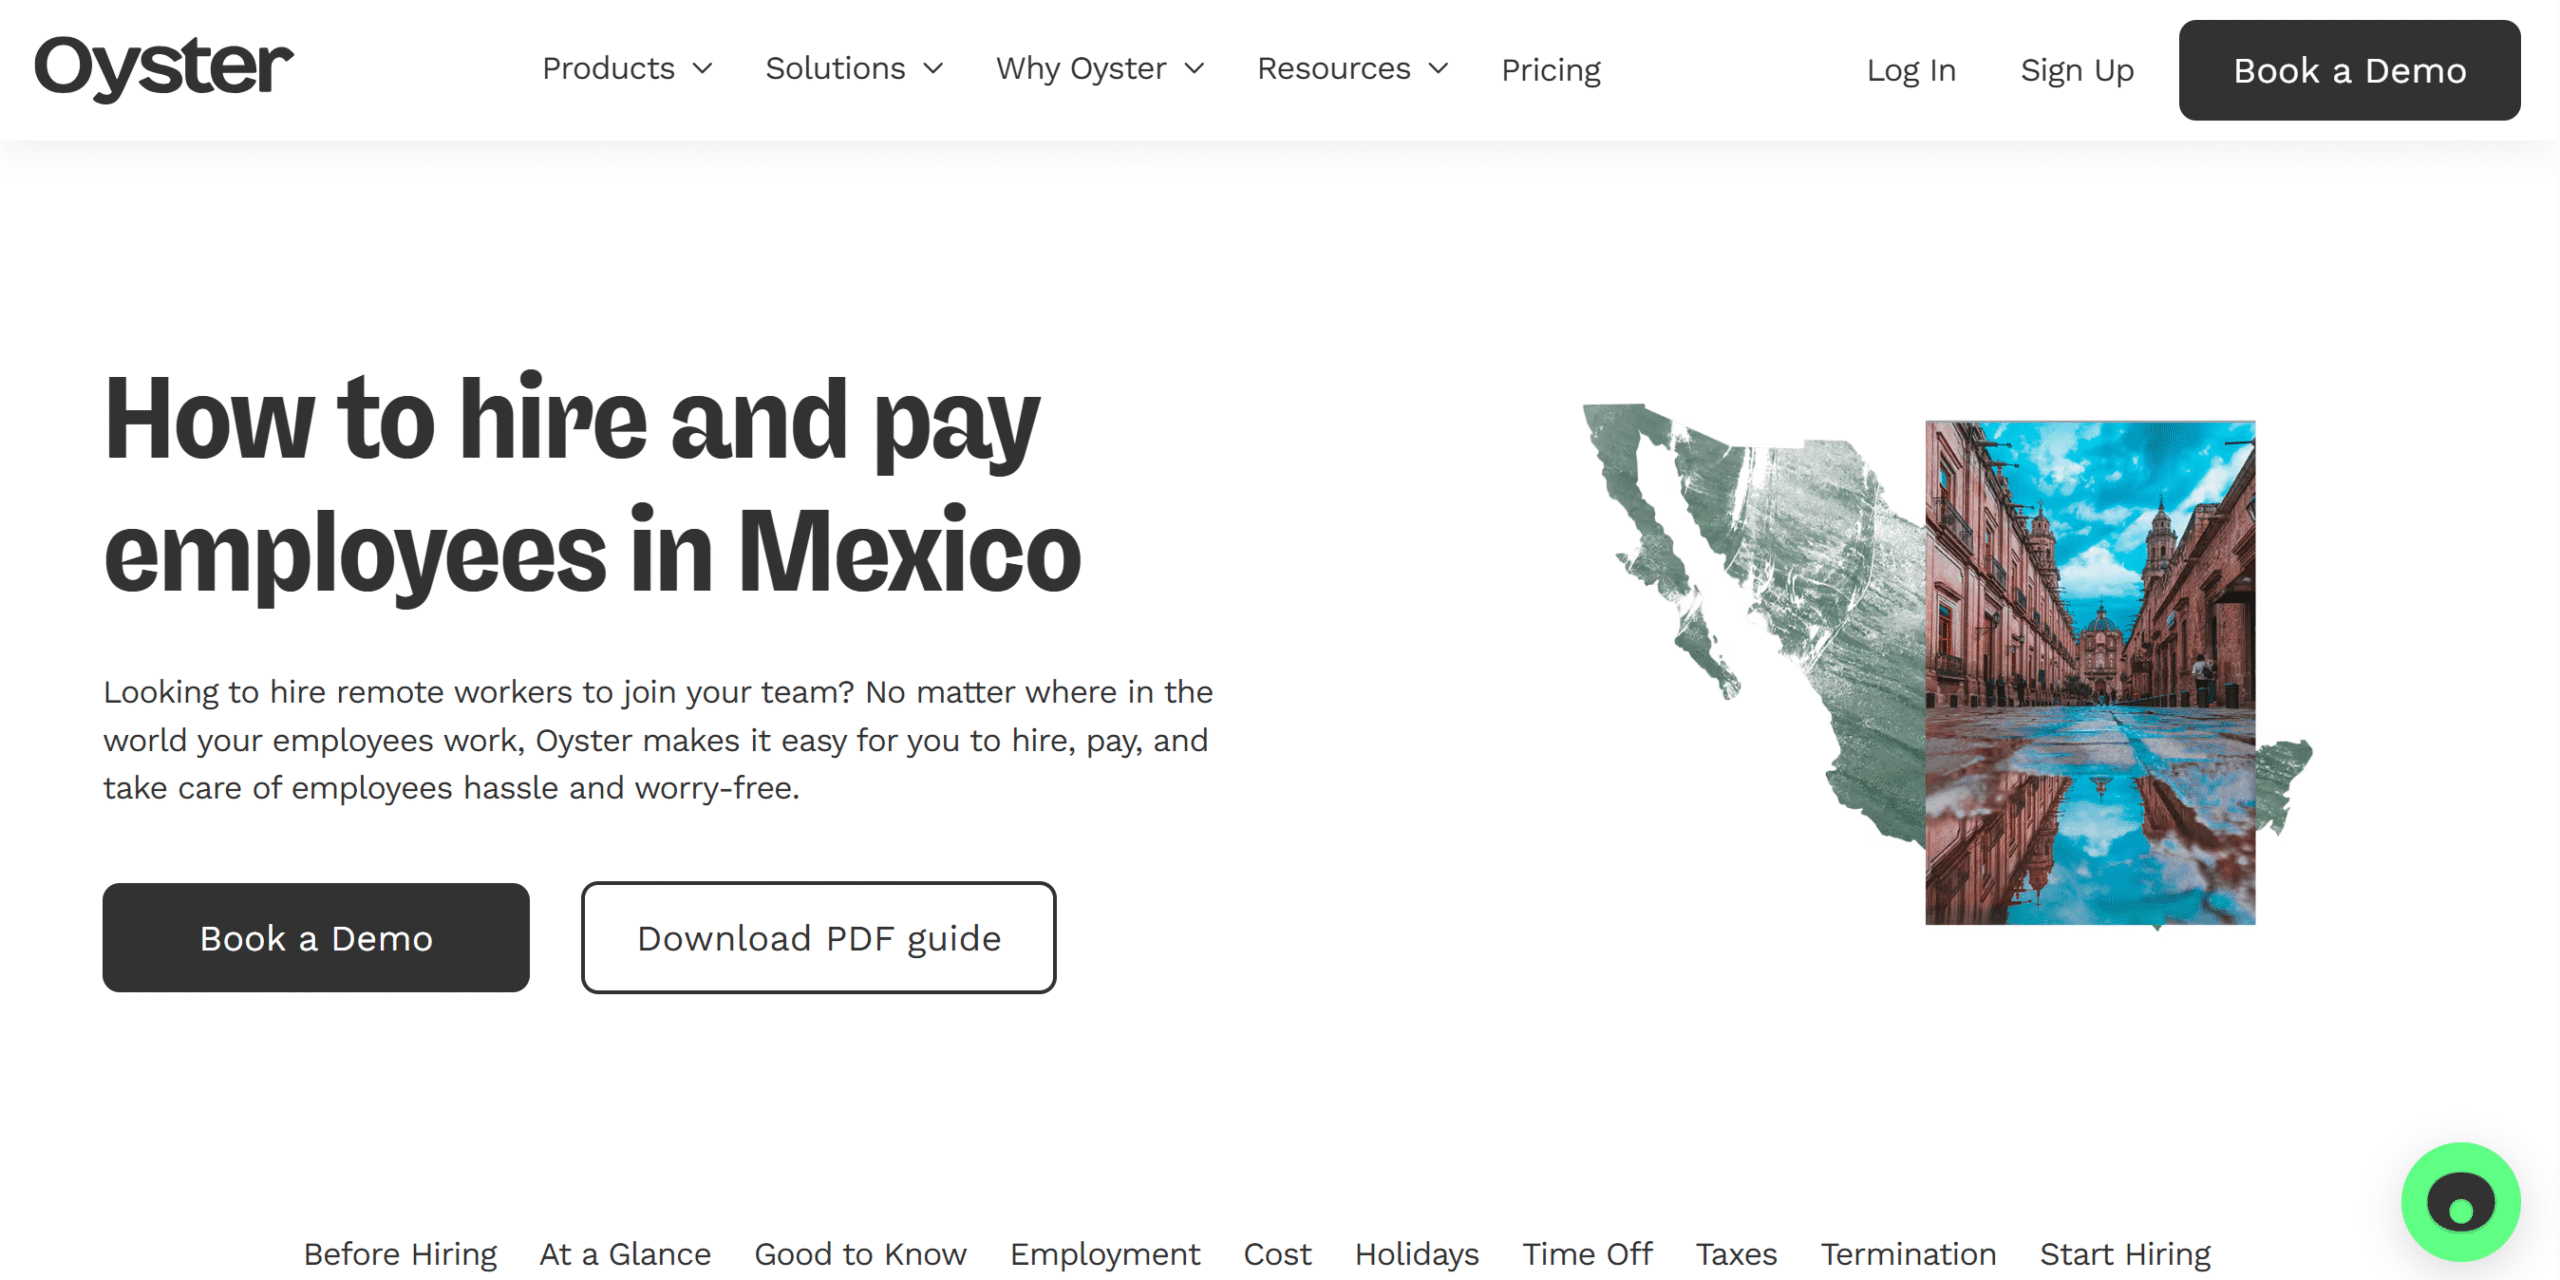Image resolution: width=2560 pixels, height=1280 pixels.
Task: Open the Solutions dropdown chevron
Action: 933,69
